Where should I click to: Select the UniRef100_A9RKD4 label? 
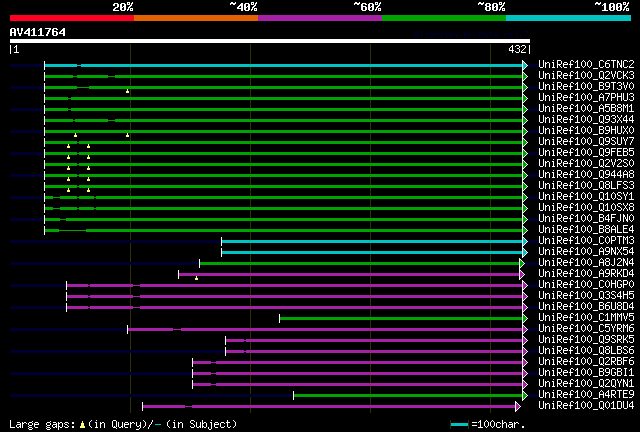(586, 274)
